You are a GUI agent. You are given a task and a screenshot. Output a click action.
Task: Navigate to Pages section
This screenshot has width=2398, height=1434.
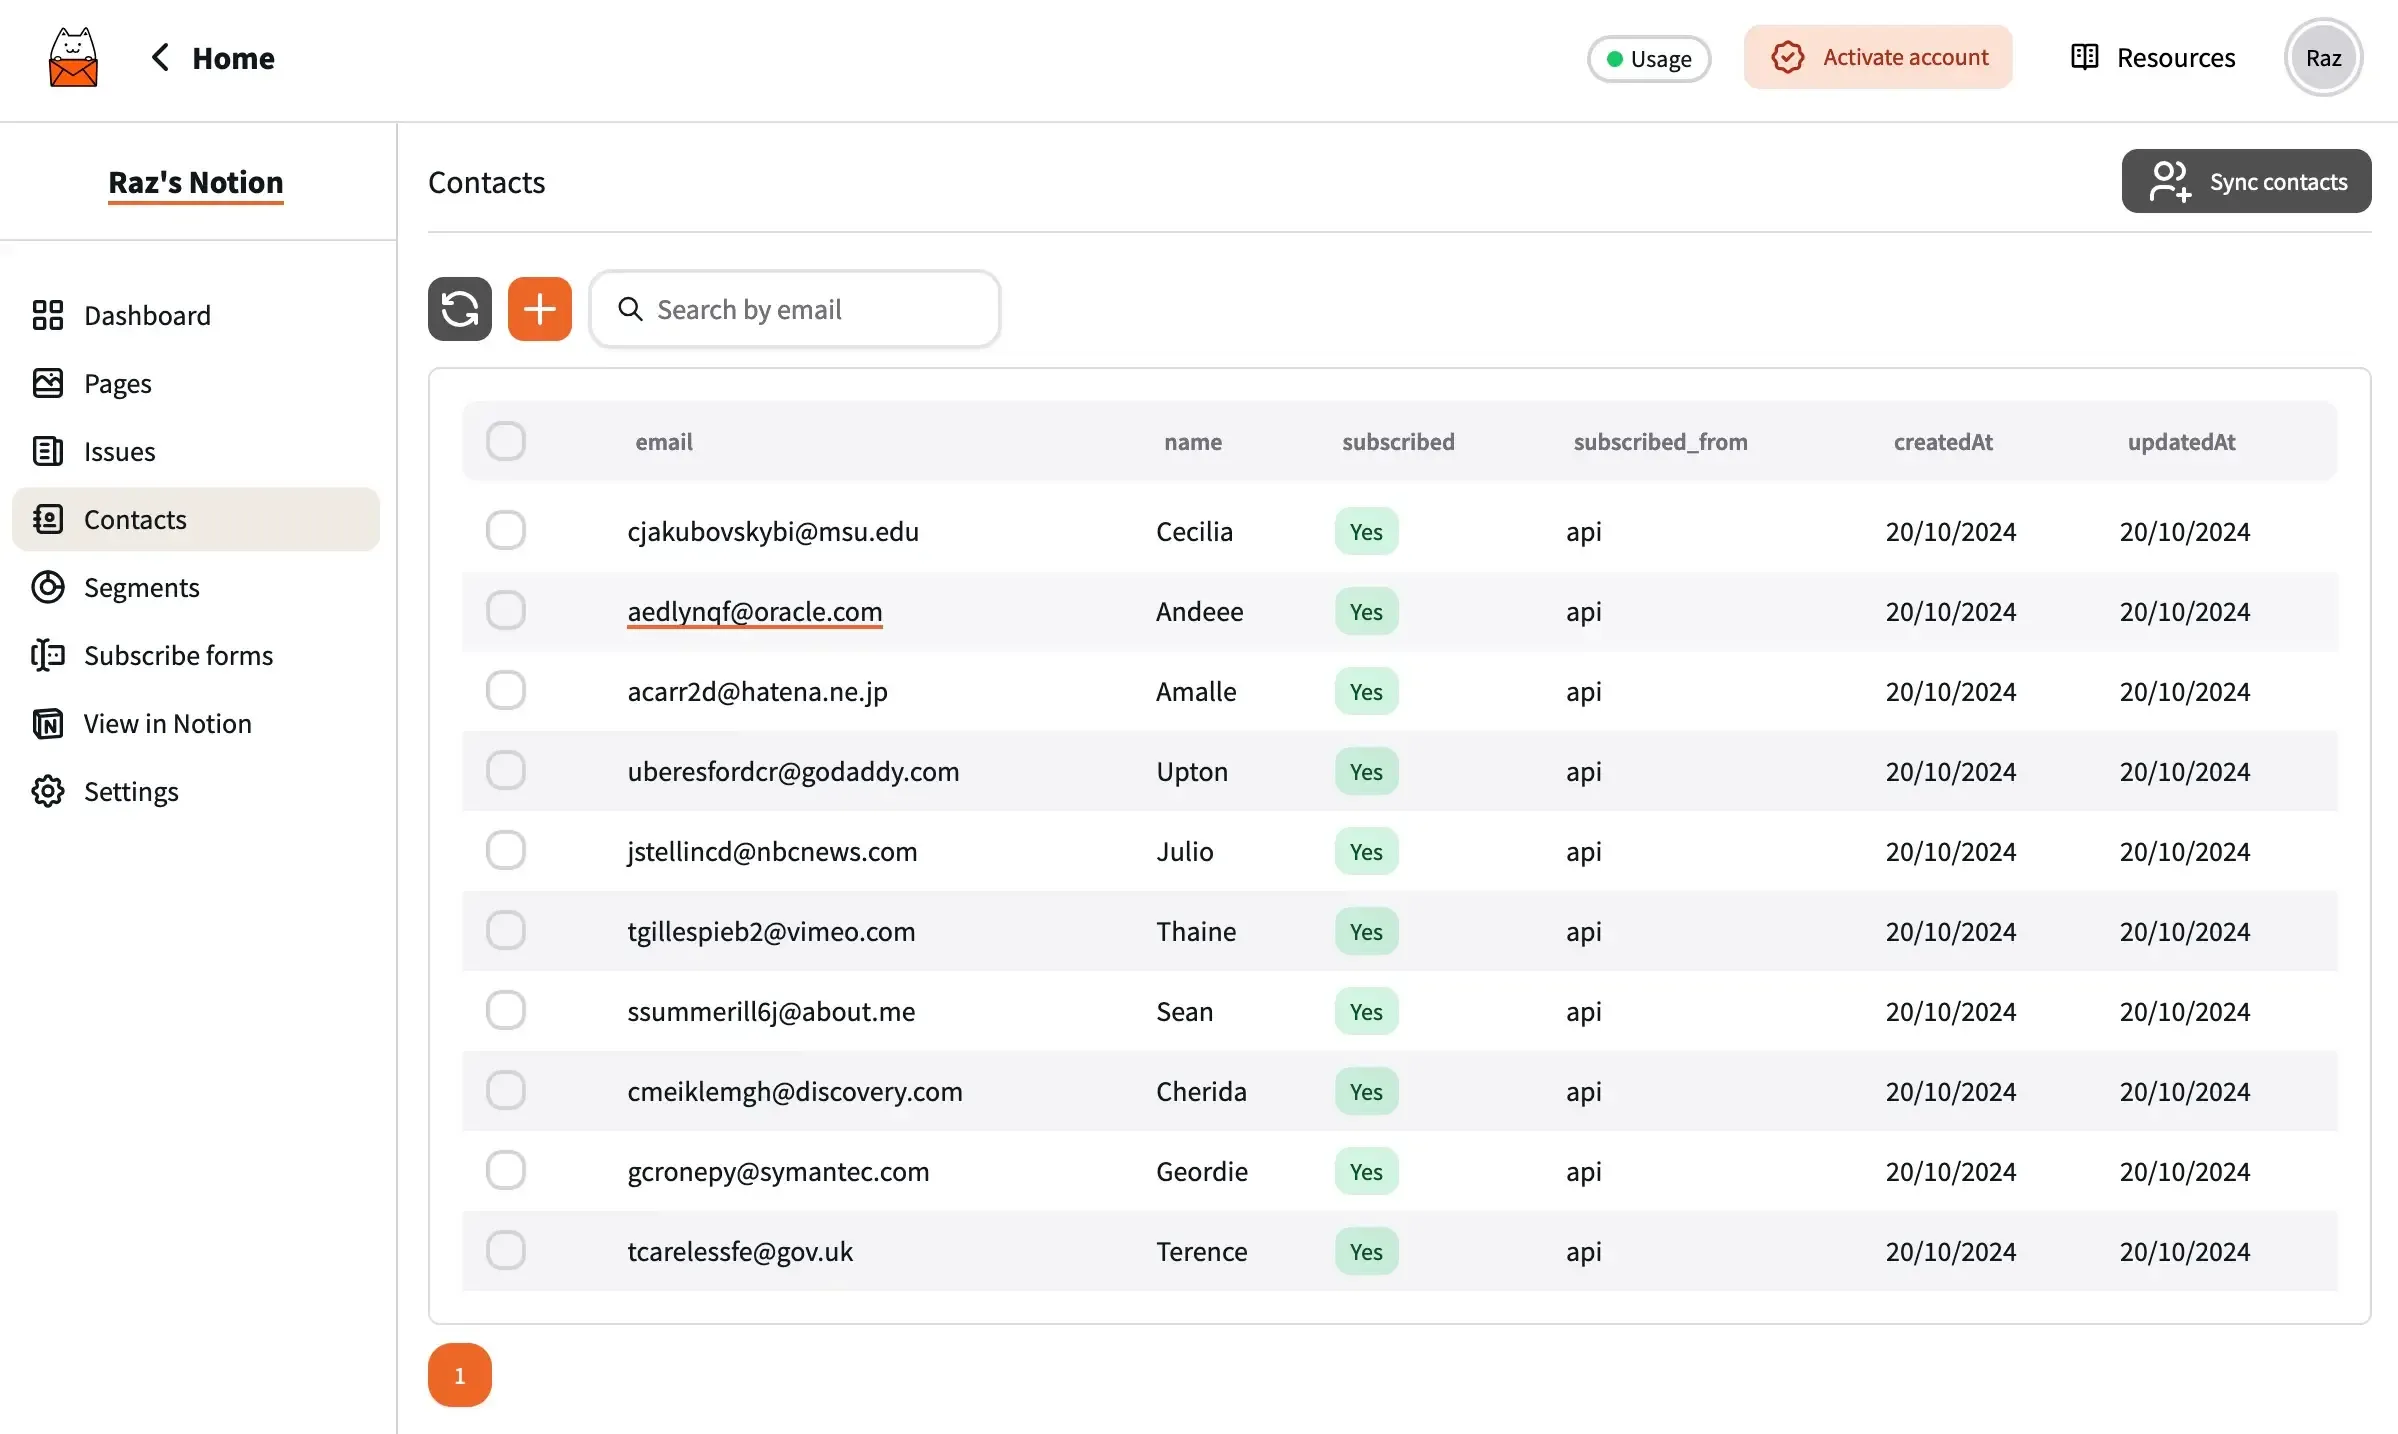click(116, 382)
